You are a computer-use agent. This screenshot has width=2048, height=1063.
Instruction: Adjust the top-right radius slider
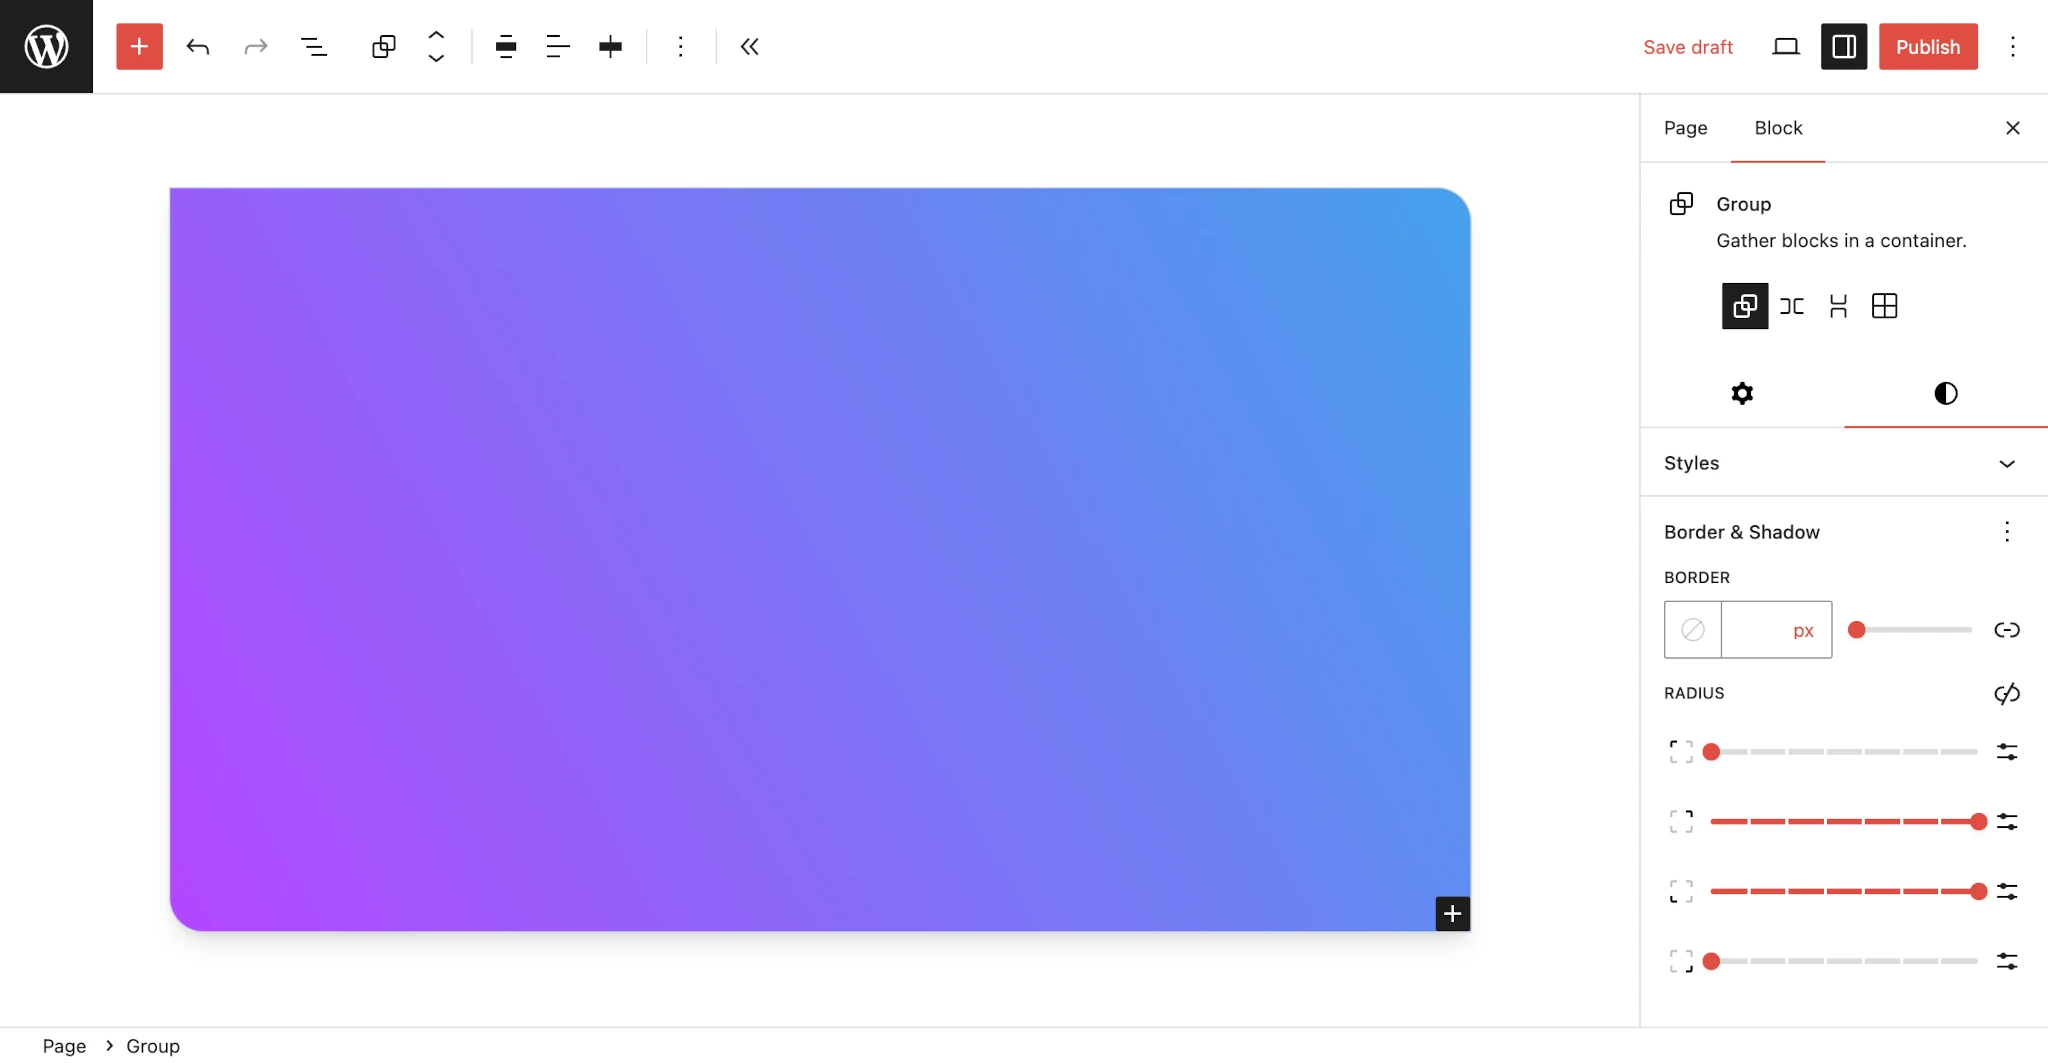(x=1844, y=822)
